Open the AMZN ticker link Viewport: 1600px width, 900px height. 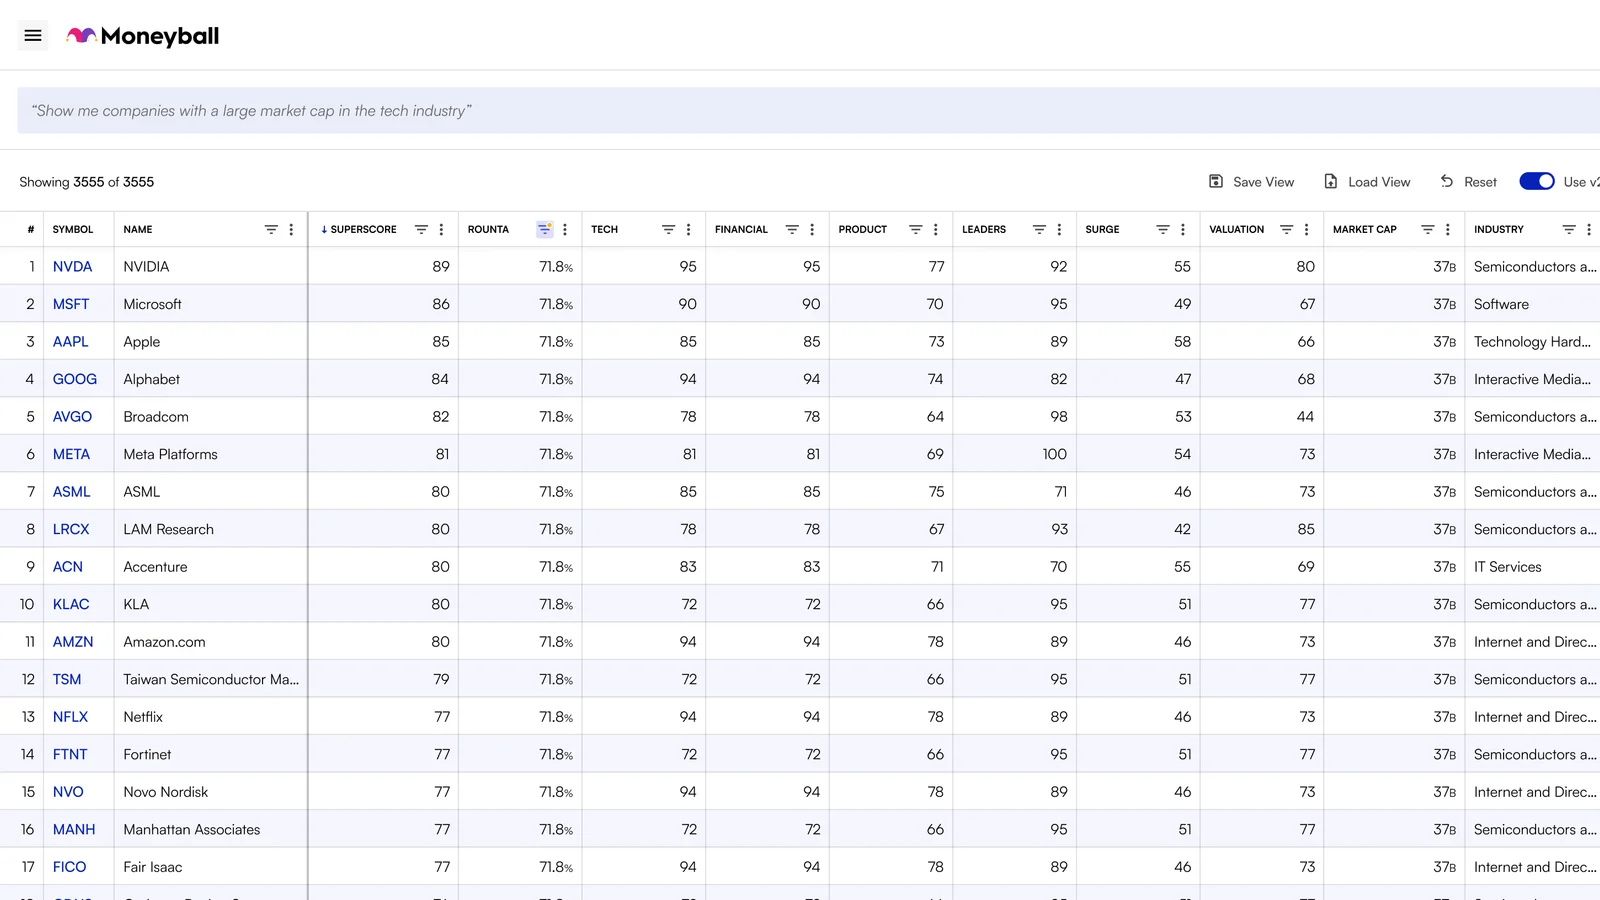pyautogui.click(x=73, y=642)
